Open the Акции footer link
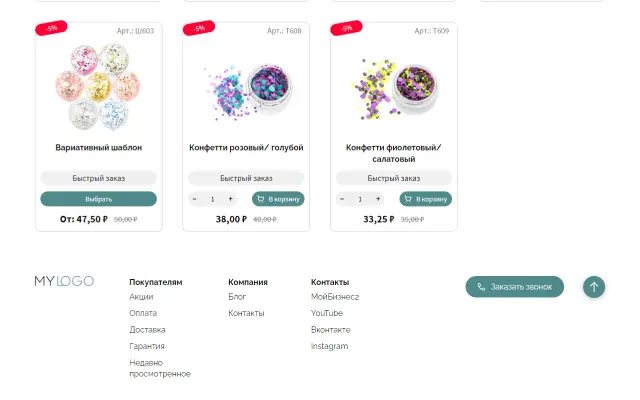This screenshot has height=400, width=640. click(x=141, y=297)
